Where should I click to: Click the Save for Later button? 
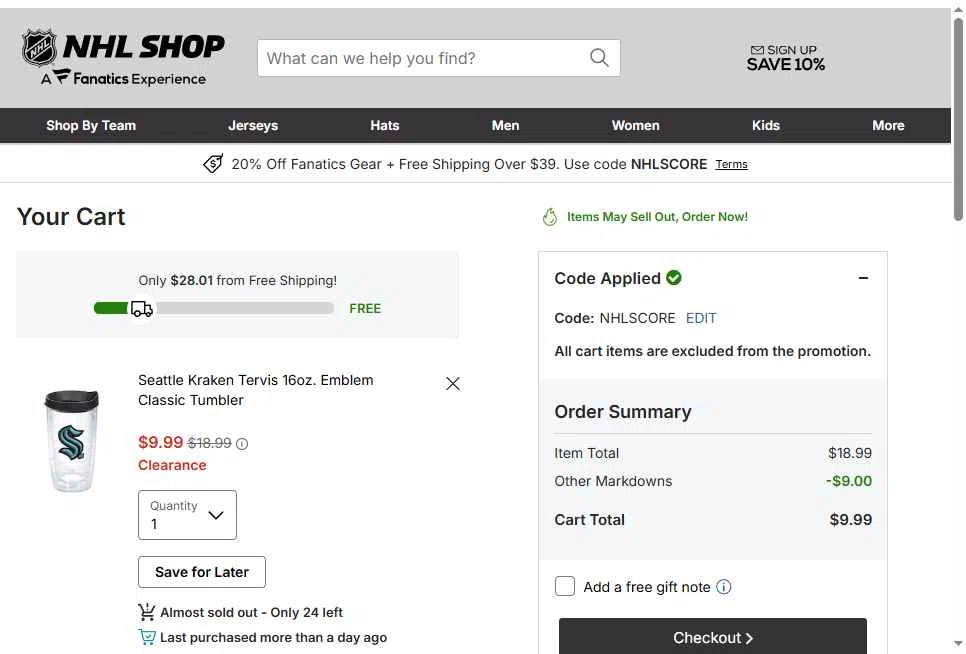pyautogui.click(x=202, y=572)
